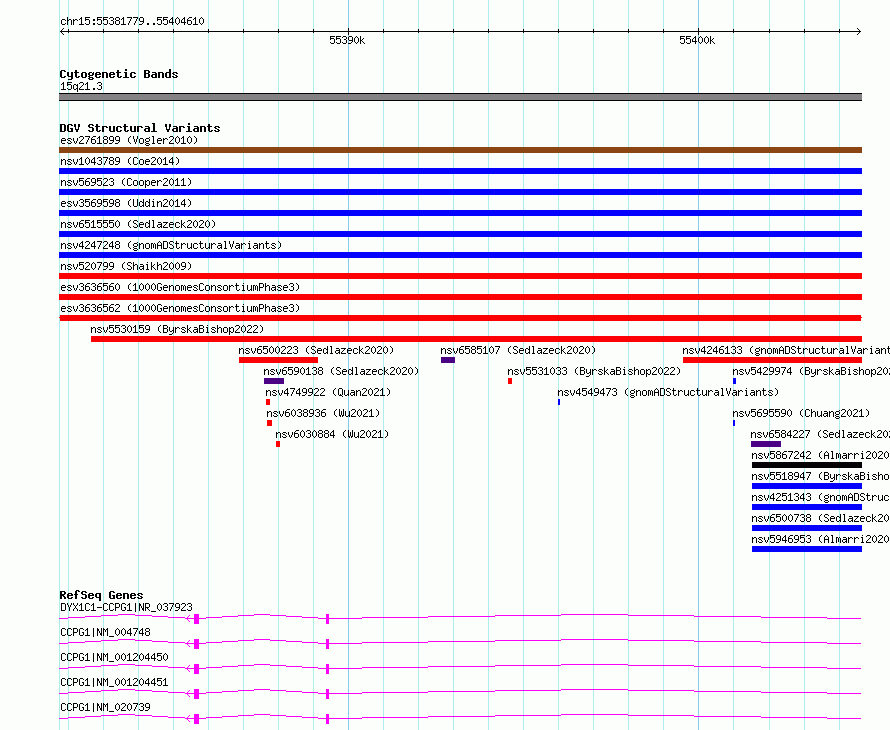Image resolution: width=890 pixels, height=730 pixels.
Task: Select DYX1C1-CCPG1|NR_037923 gene label
Action: 126,607
